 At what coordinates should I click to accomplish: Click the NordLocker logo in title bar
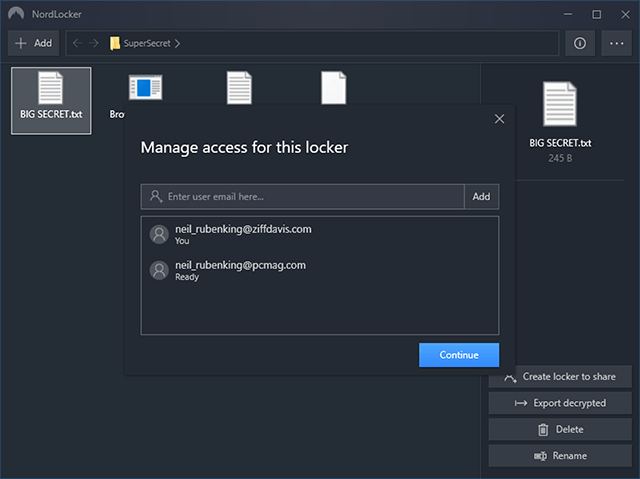[x=16, y=13]
